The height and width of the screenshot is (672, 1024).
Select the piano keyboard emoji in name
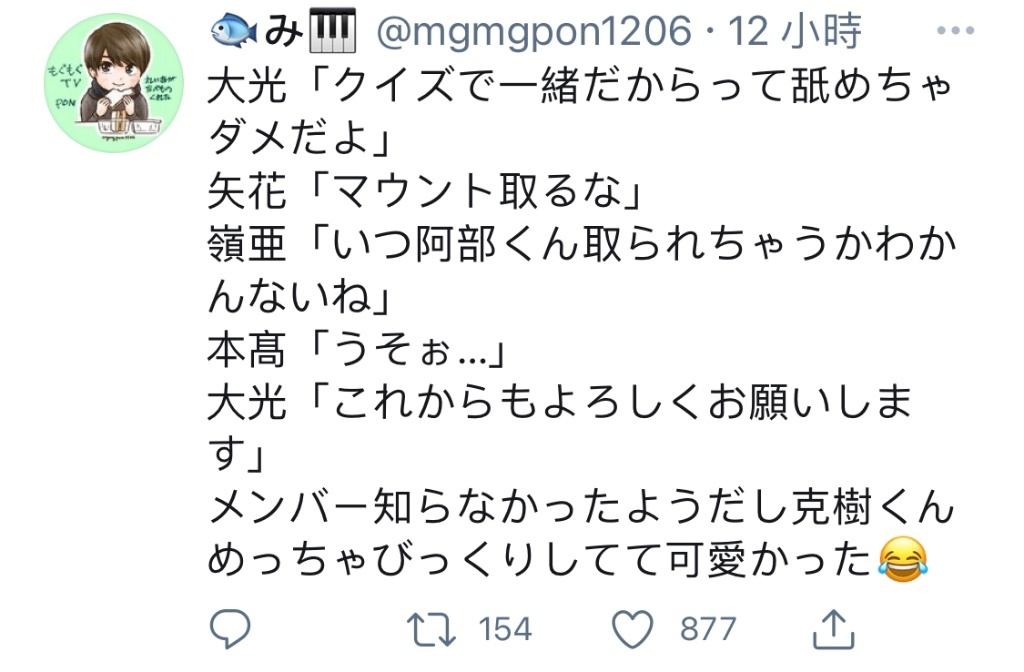pyautogui.click(x=332, y=30)
